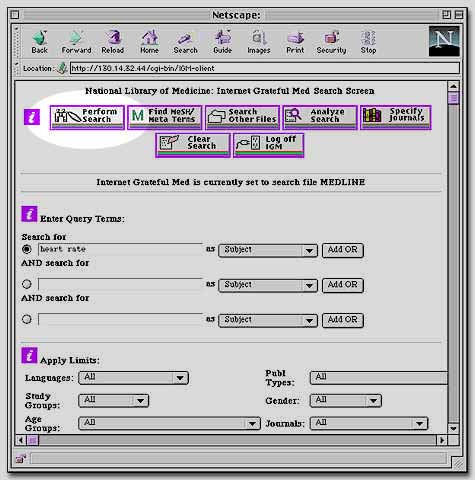Click the vertical scrollbar down arrow

click(x=453, y=428)
